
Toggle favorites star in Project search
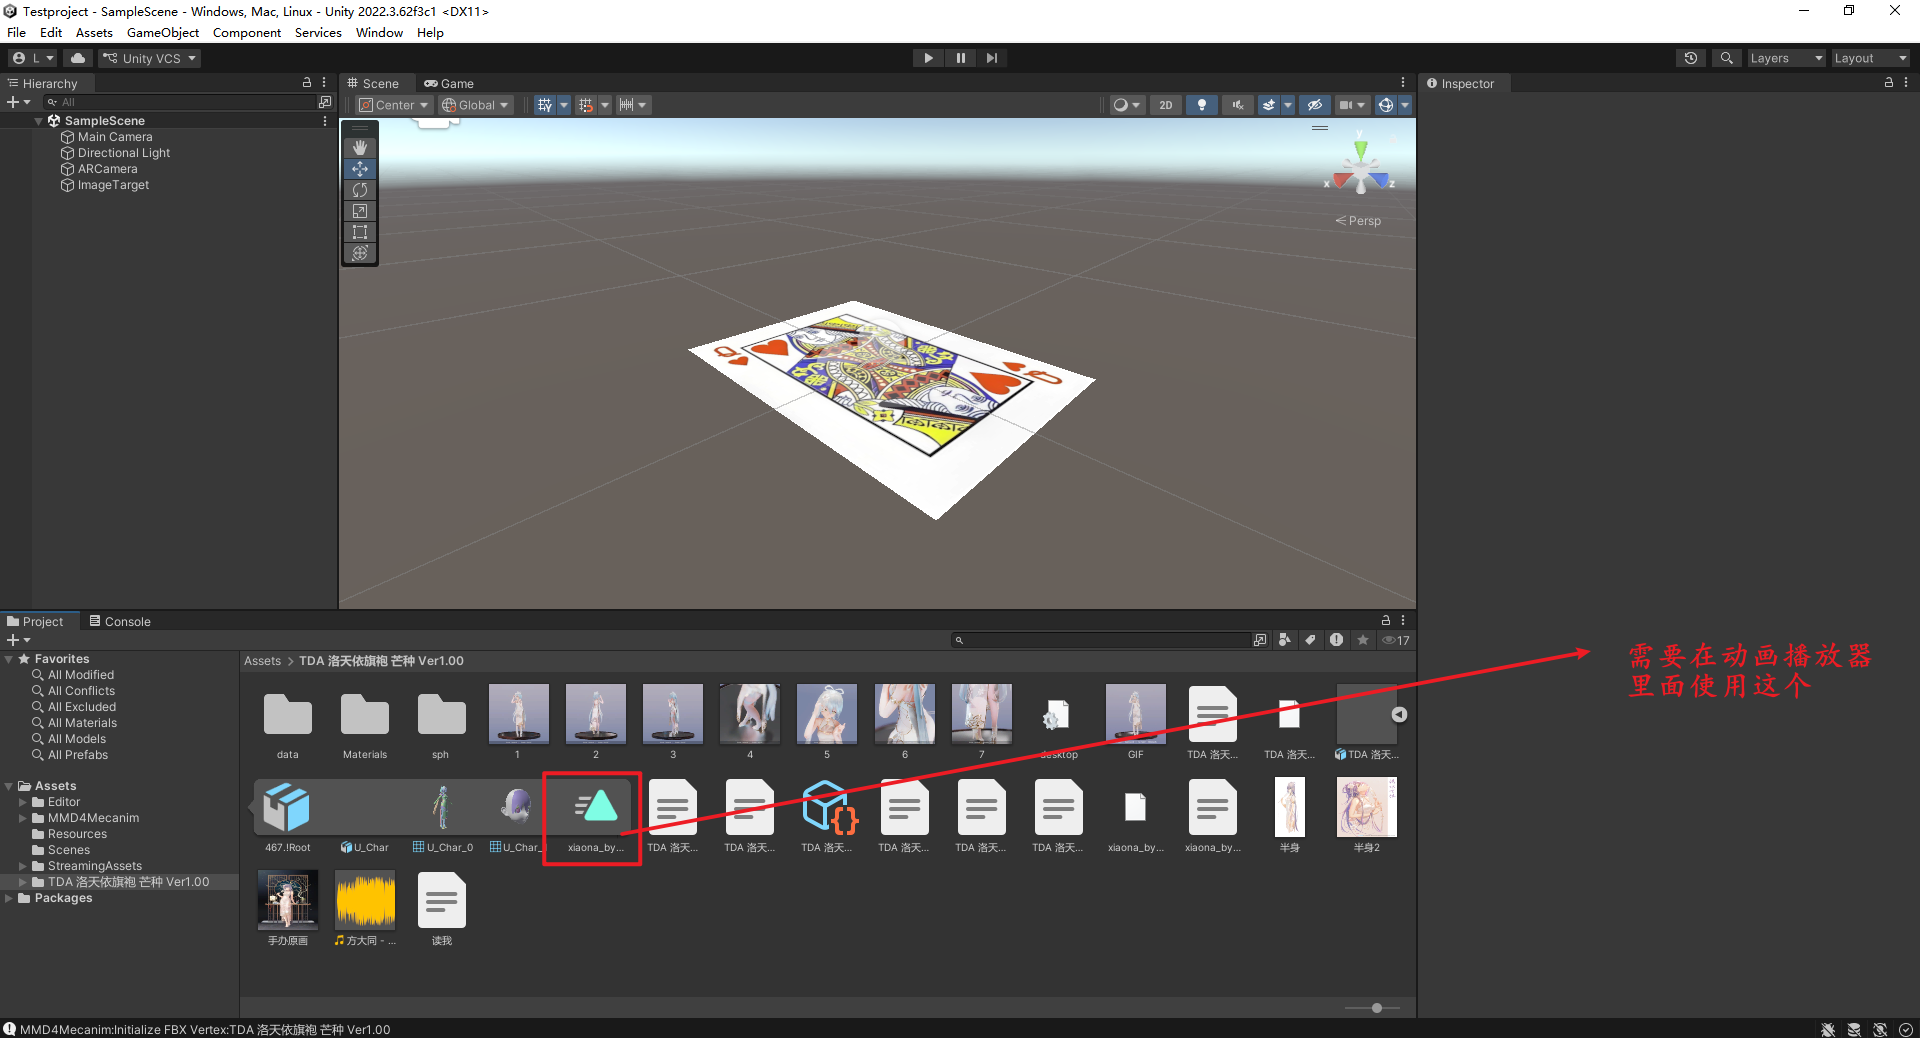coord(1363,640)
